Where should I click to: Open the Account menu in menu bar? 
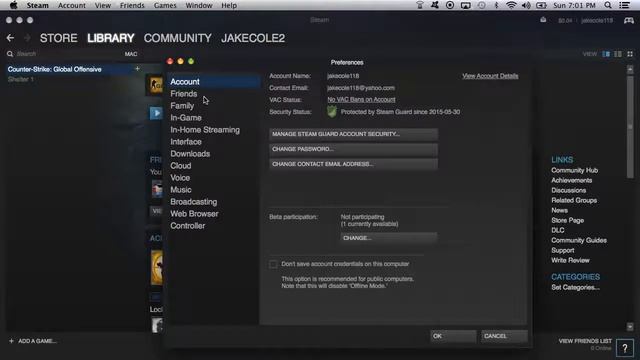click(72, 5)
